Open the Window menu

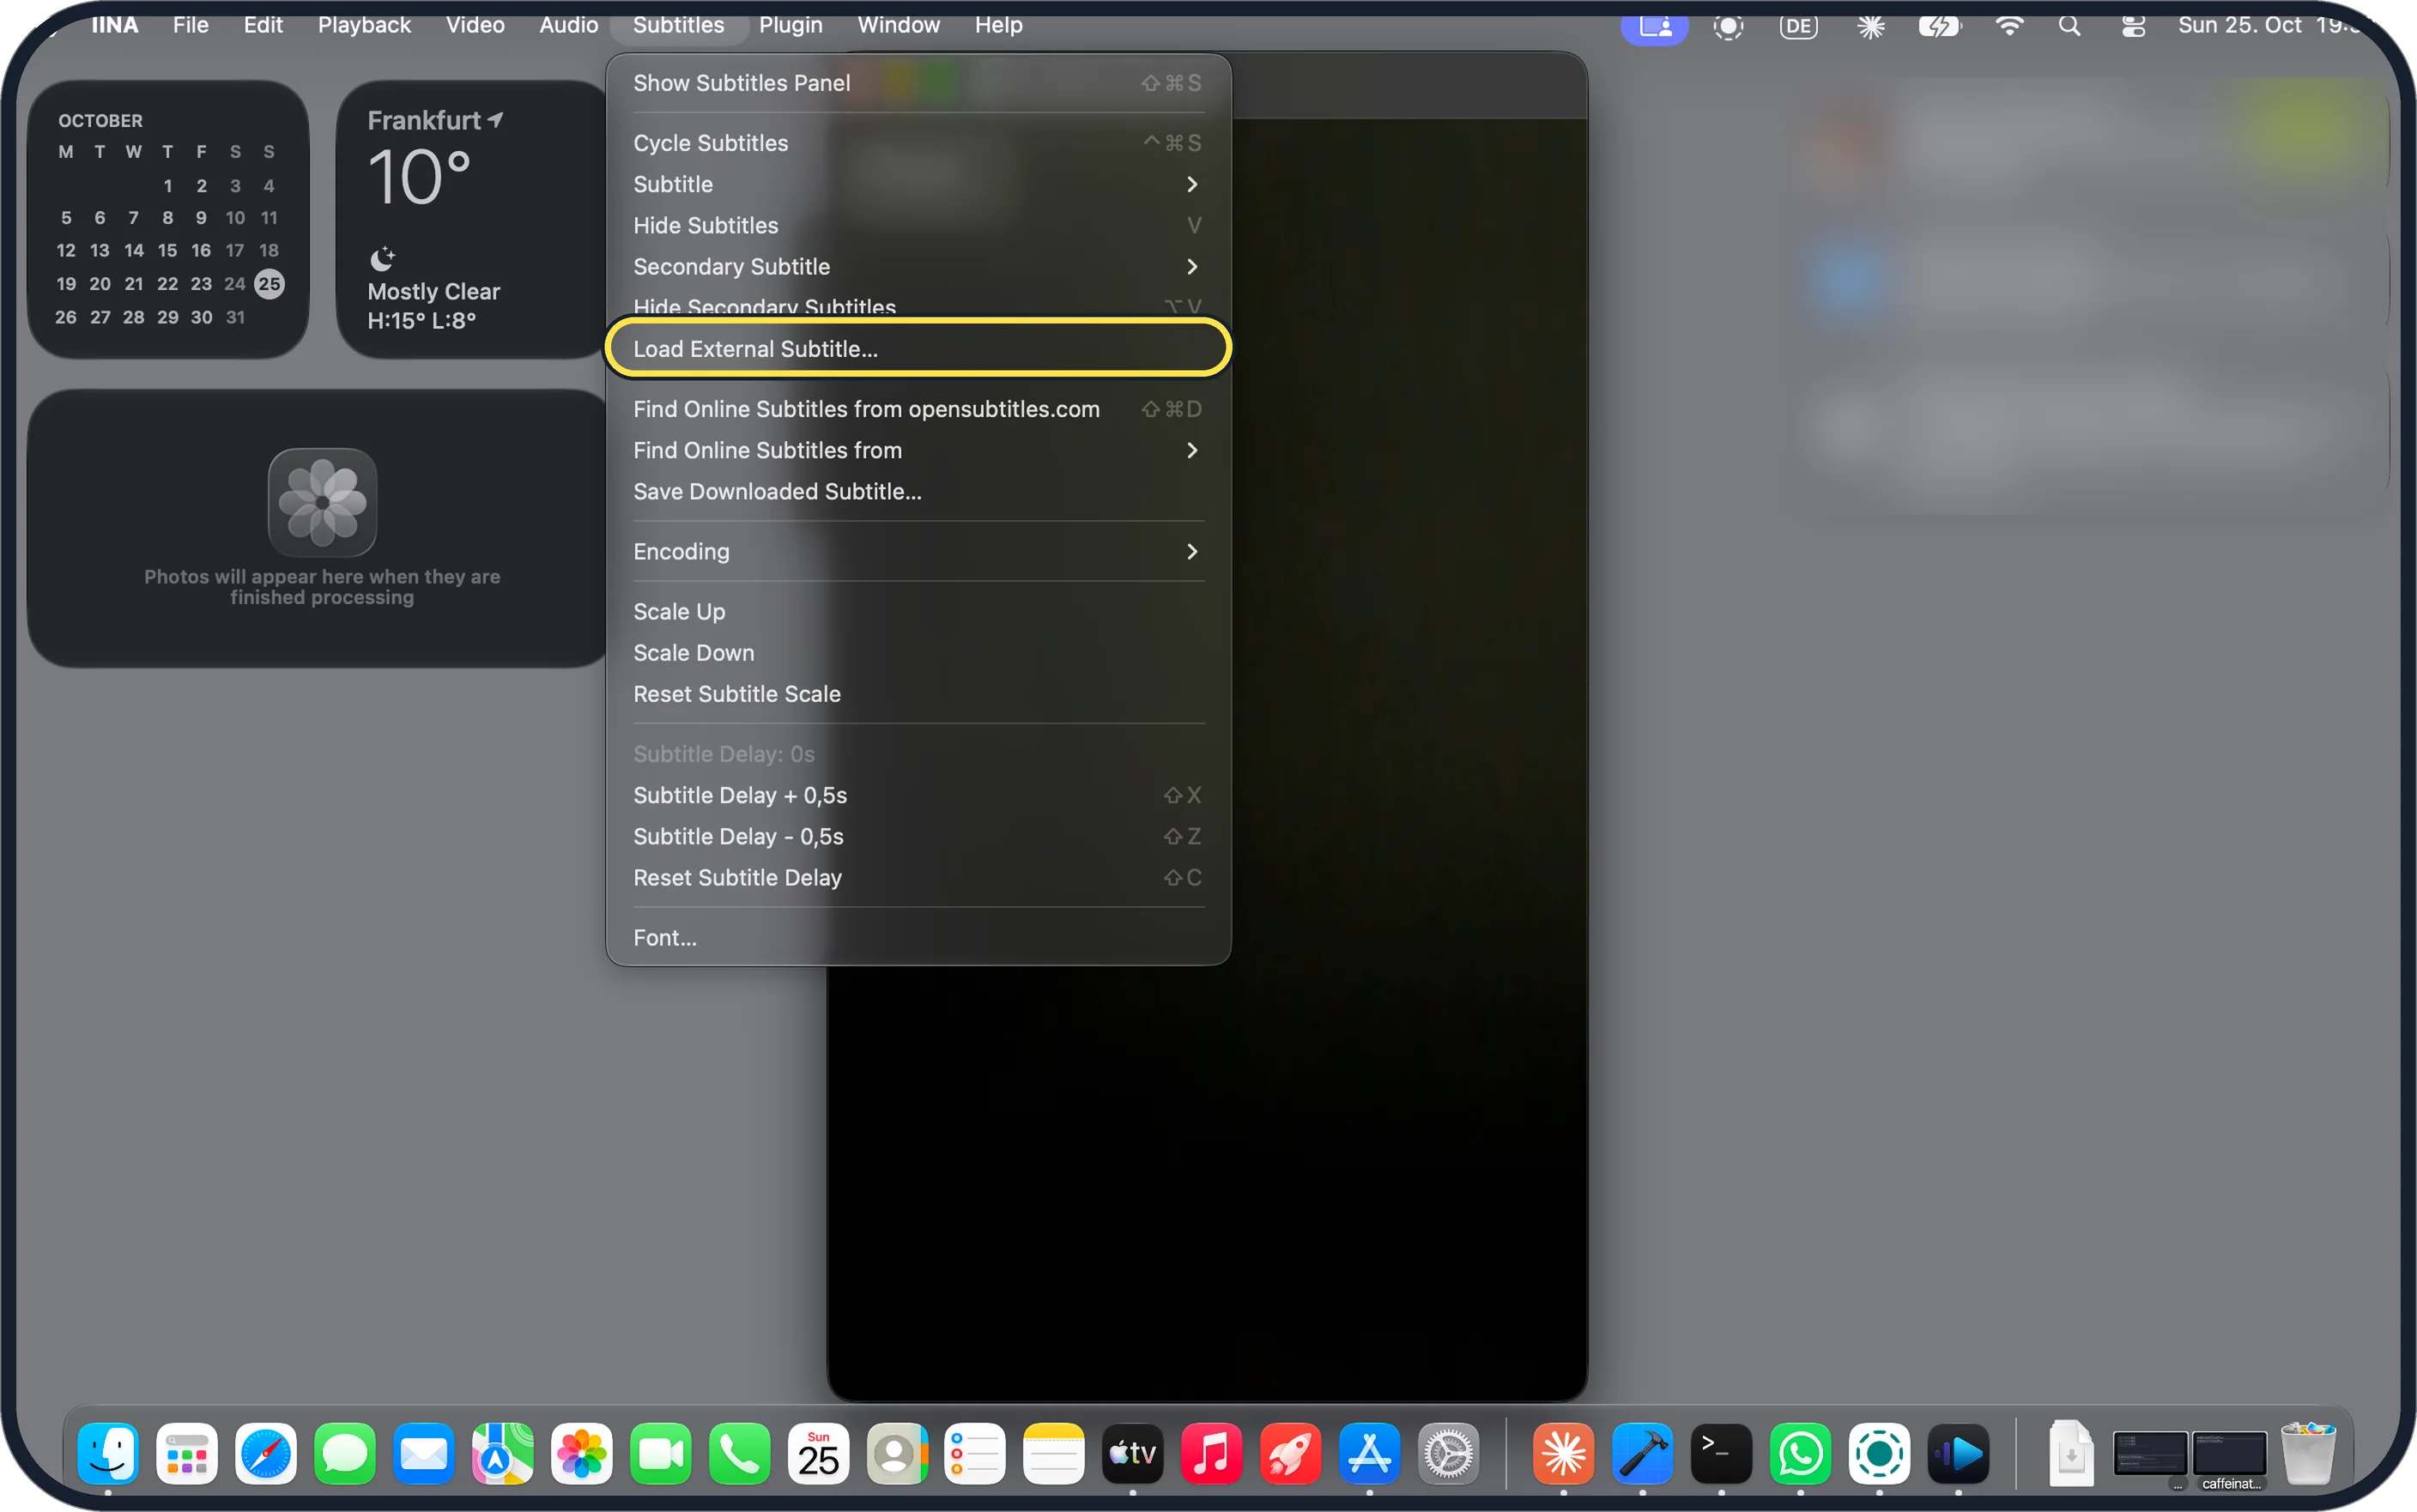898,25
